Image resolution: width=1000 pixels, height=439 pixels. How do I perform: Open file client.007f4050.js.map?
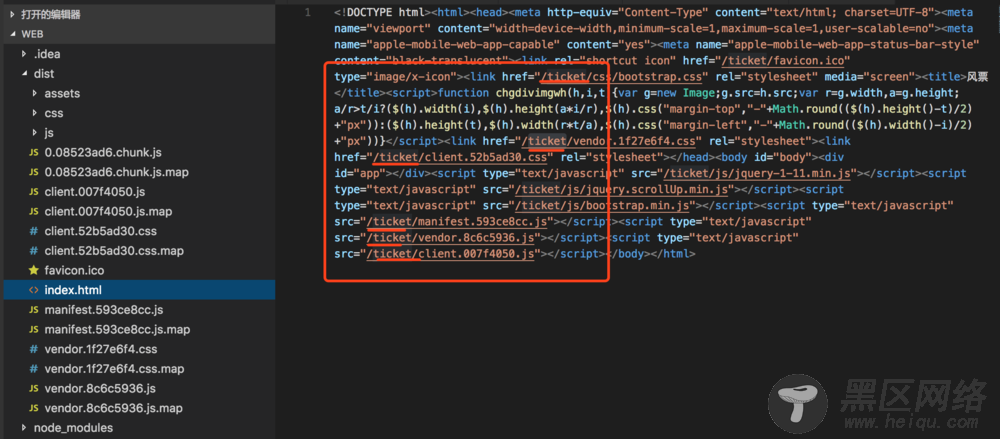108,211
